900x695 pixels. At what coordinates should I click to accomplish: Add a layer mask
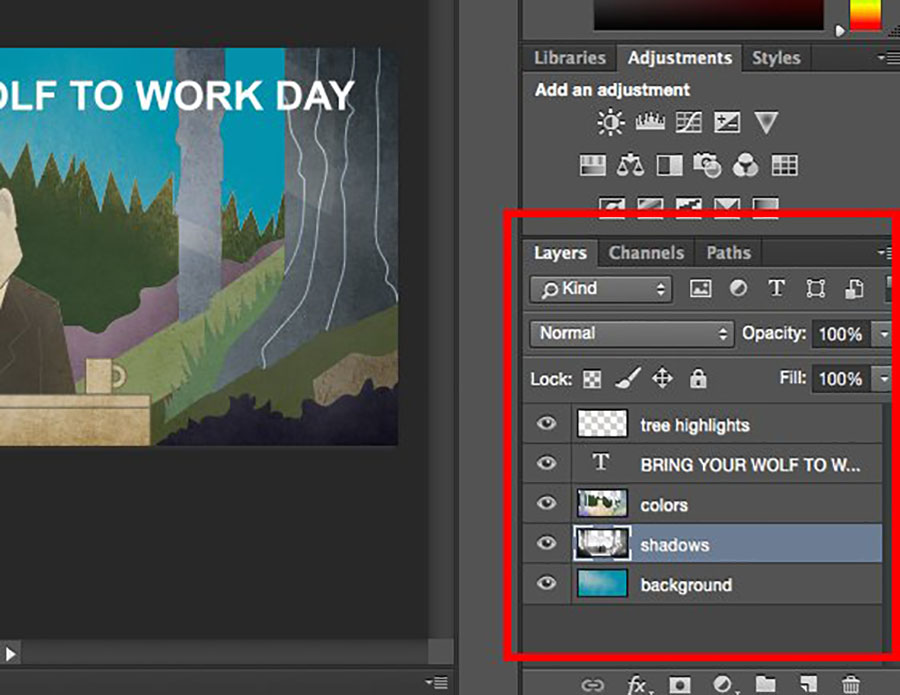click(680, 685)
